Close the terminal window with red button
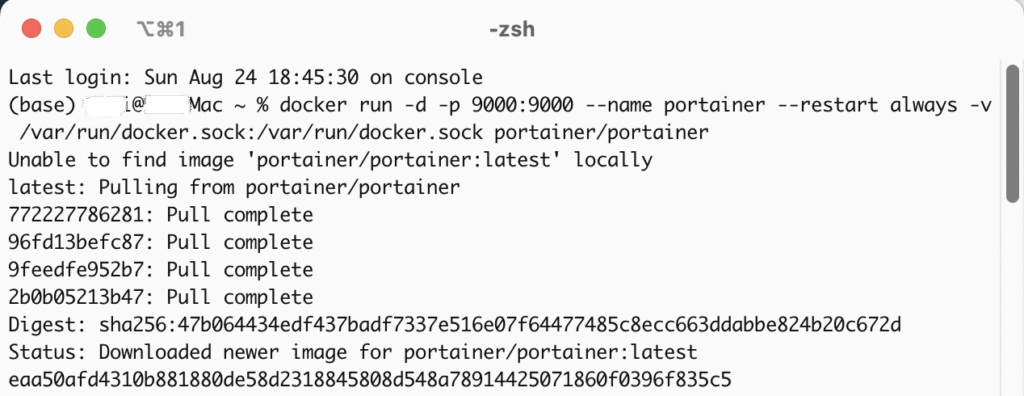The image size is (1024, 396). [31, 29]
